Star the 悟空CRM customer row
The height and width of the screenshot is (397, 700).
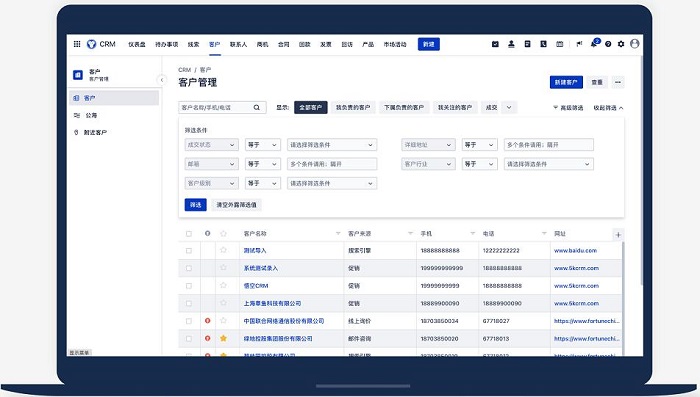point(223,285)
